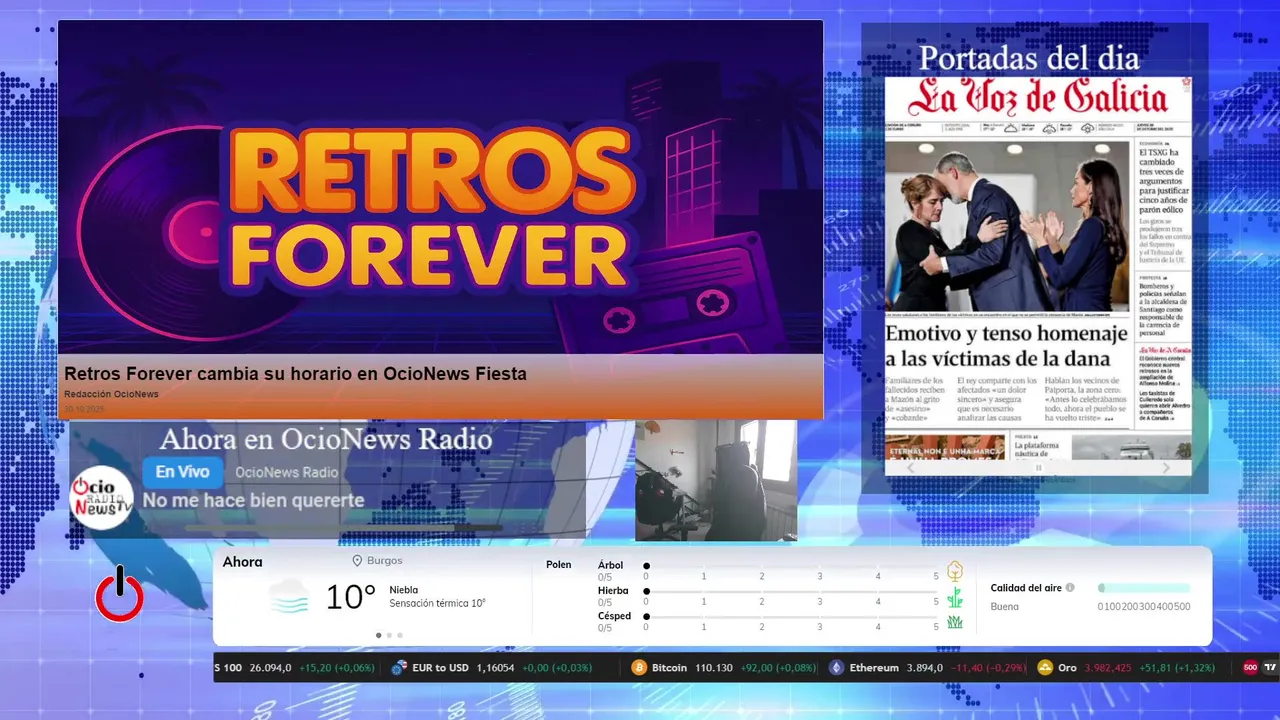This screenshot has width=1280, height=720.
Task: Click 'Ahora en OcioNews Radio' heading
Action: [326, 439]
